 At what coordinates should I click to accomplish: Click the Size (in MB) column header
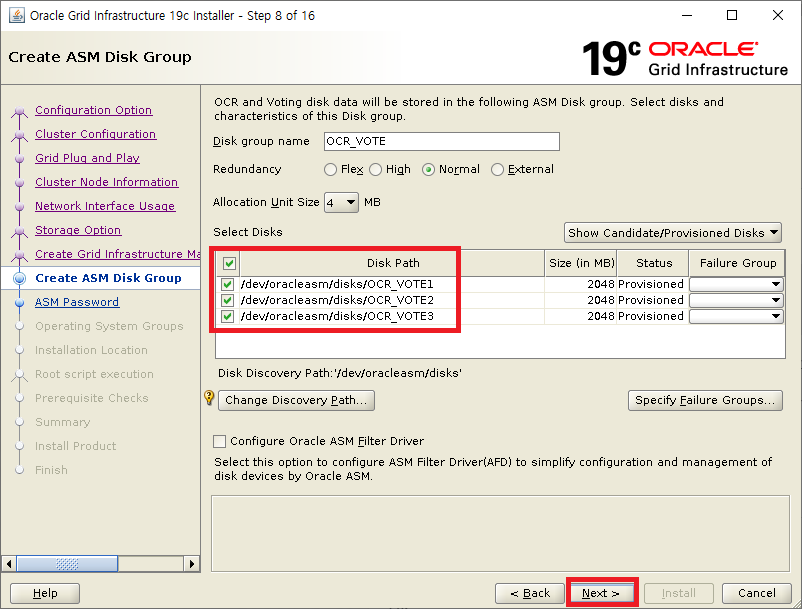tap(581, 263)
